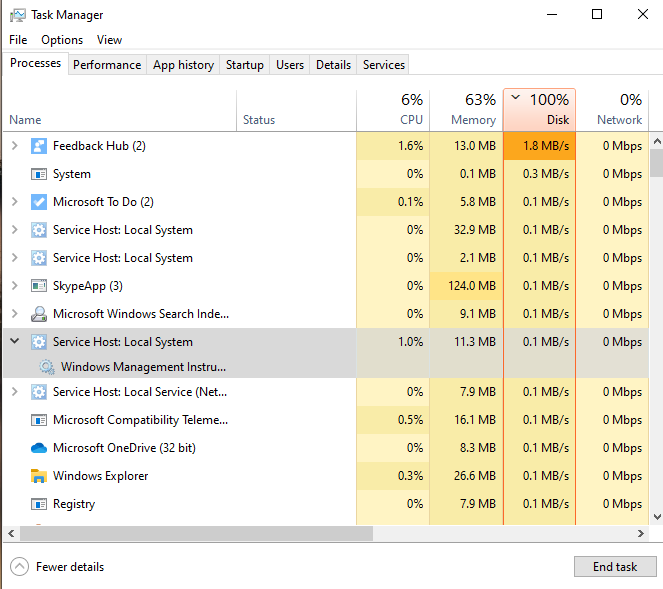Open the View menu
The image size is (663, 589).
point(110,40)
